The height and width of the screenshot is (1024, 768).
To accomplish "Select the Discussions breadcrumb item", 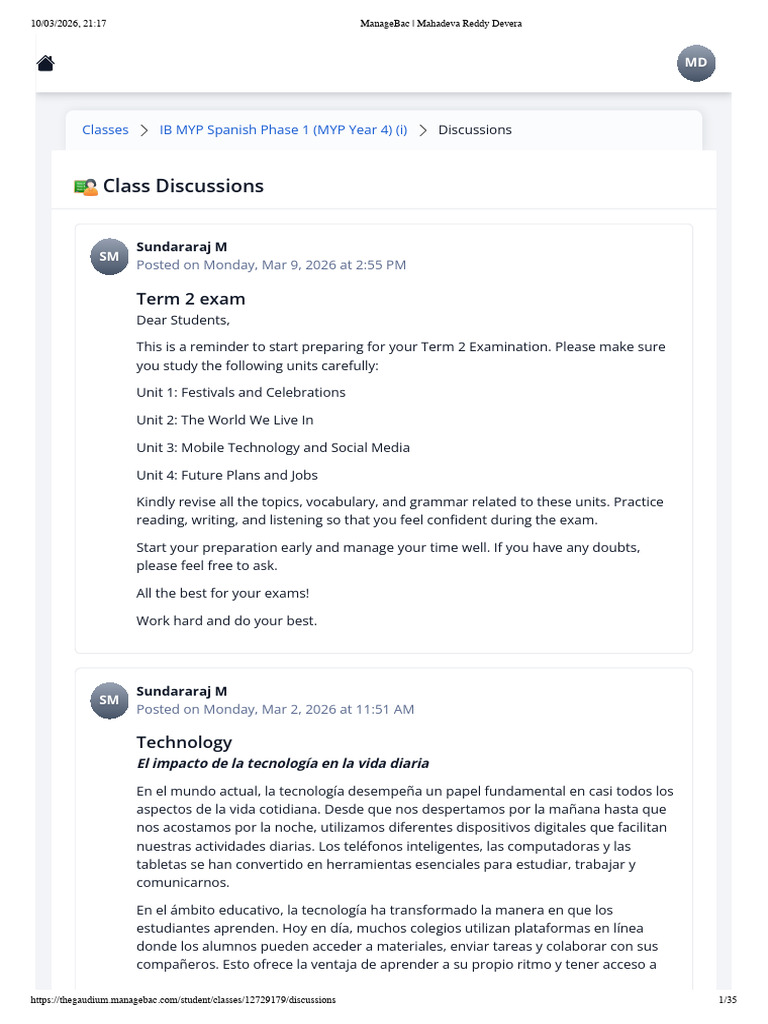I will [475, 130].
